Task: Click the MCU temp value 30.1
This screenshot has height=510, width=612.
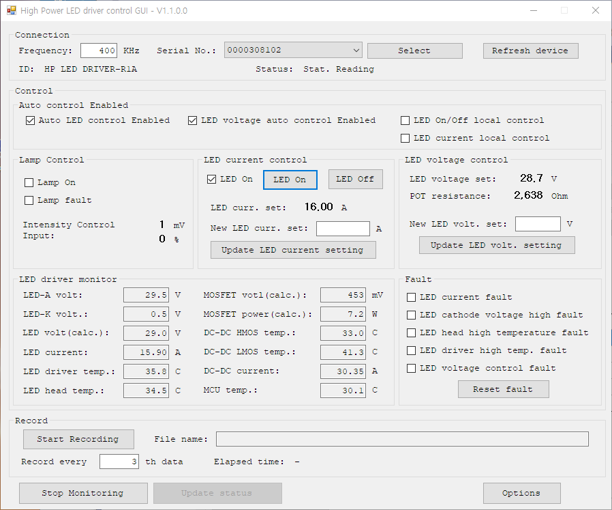Action: point(343,391)
